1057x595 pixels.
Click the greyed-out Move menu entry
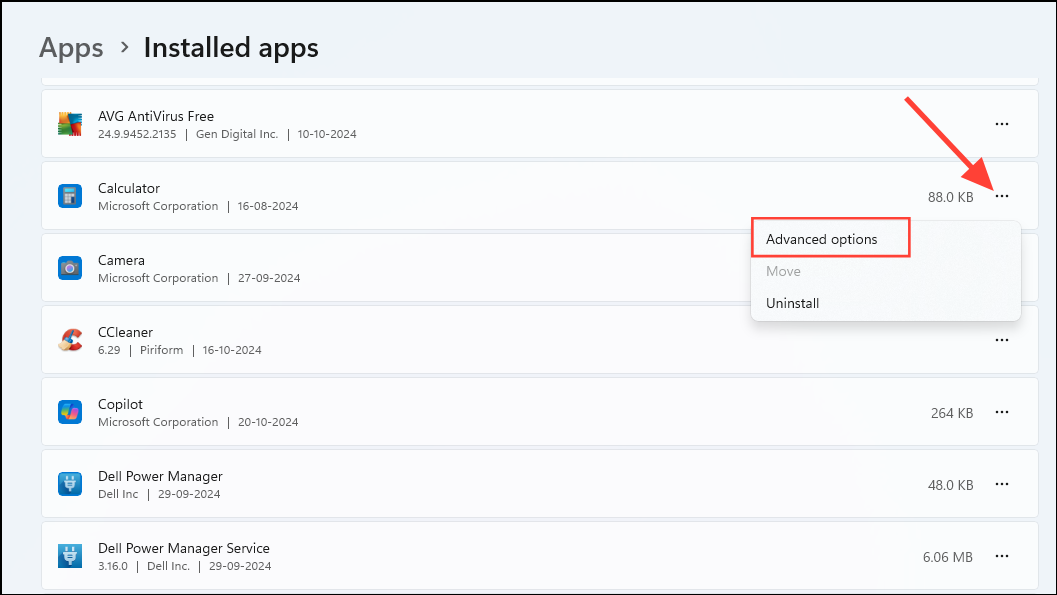(783, 271)
